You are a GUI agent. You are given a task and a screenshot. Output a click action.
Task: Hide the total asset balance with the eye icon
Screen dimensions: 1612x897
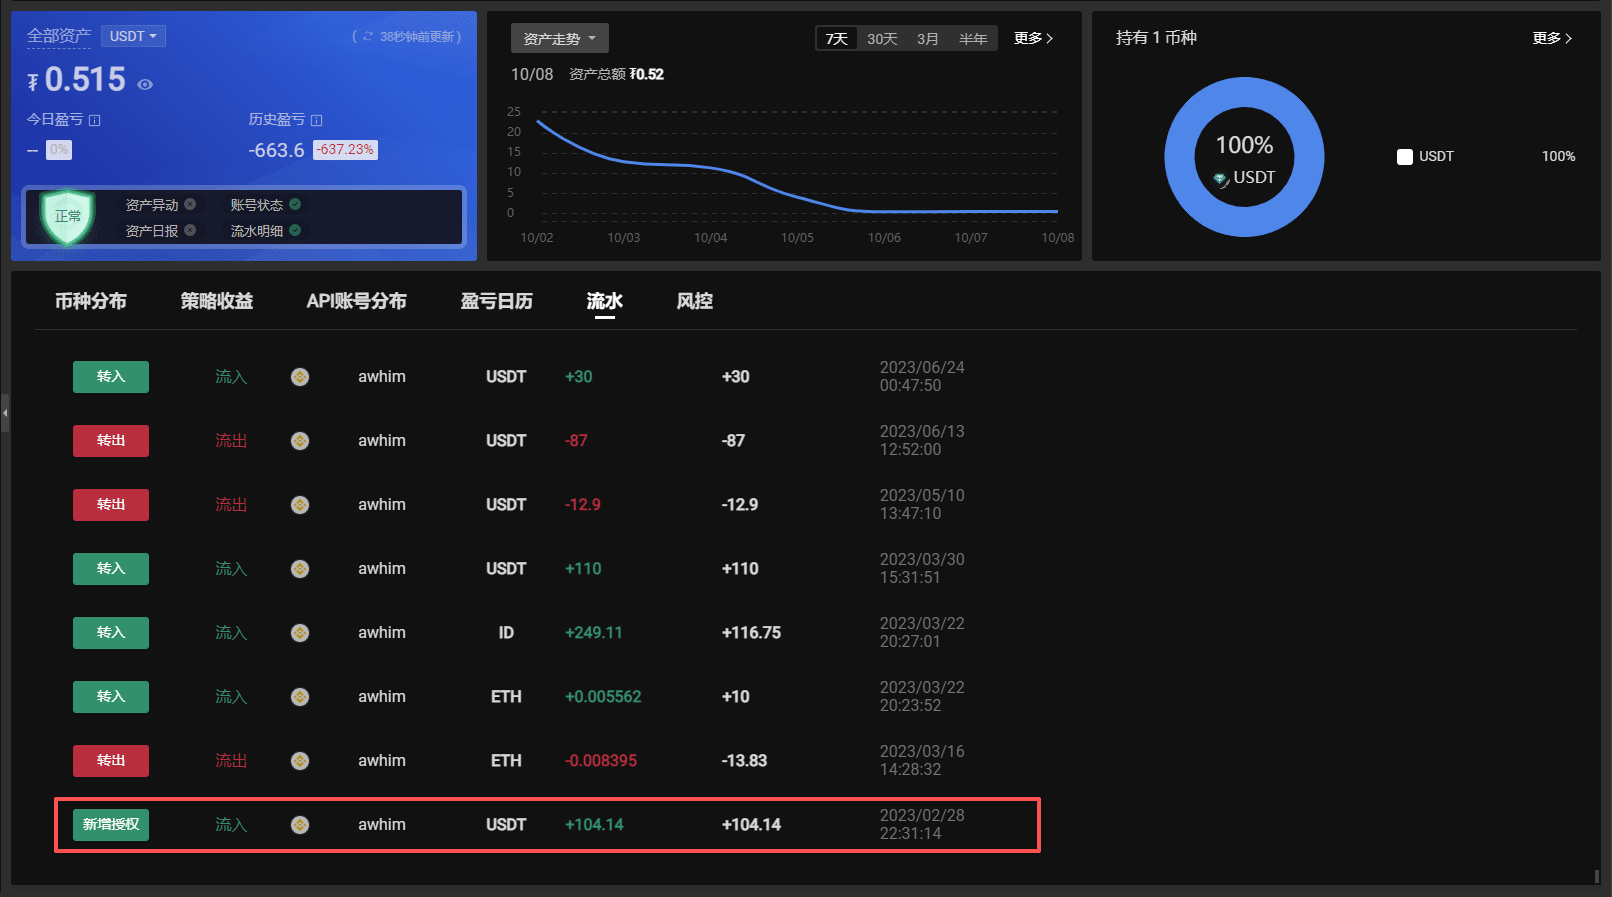[x=145, y=85]
